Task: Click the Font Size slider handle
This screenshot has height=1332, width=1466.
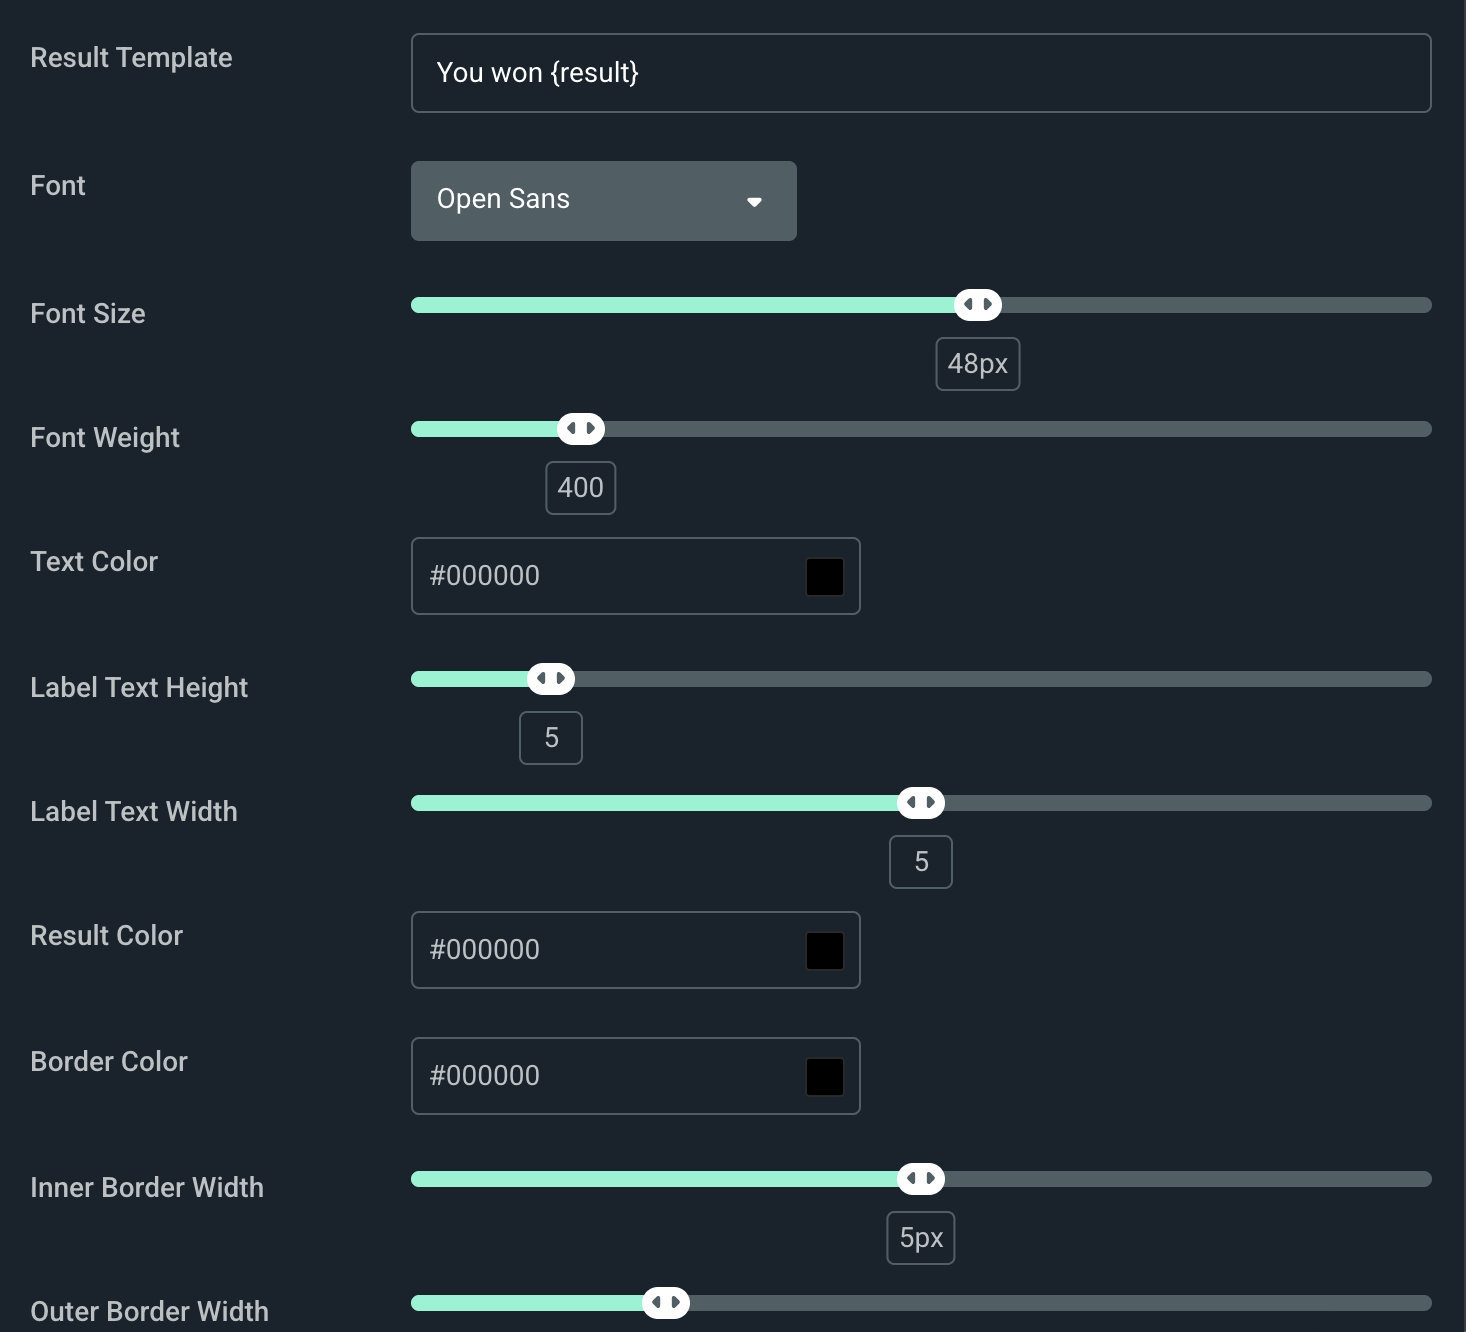Action: 977,304
